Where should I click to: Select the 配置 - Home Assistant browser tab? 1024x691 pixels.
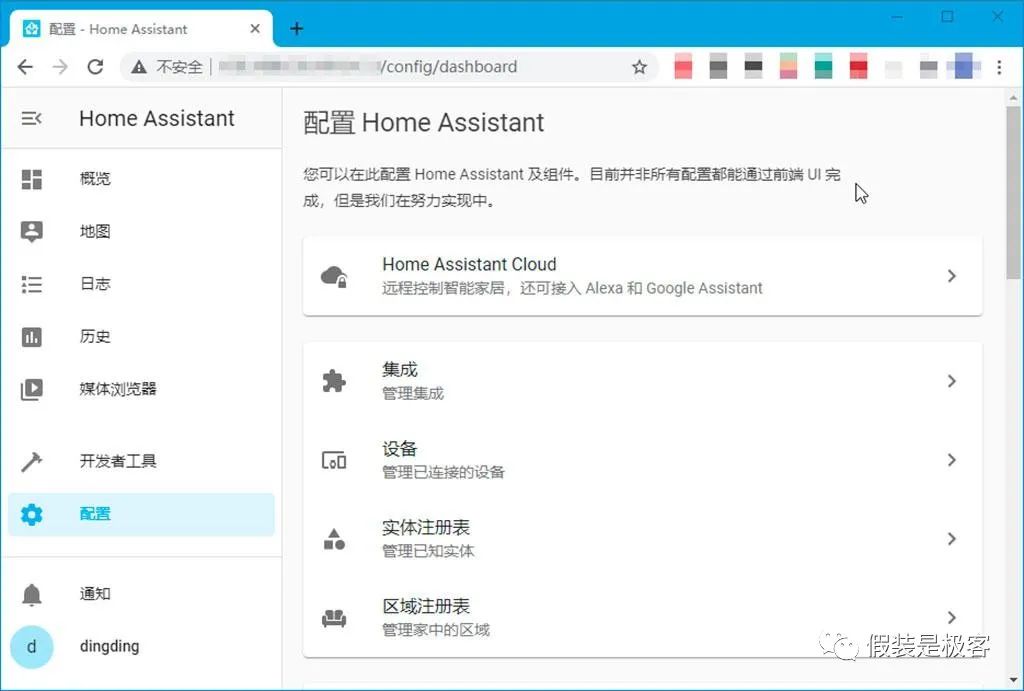[141, 29]
